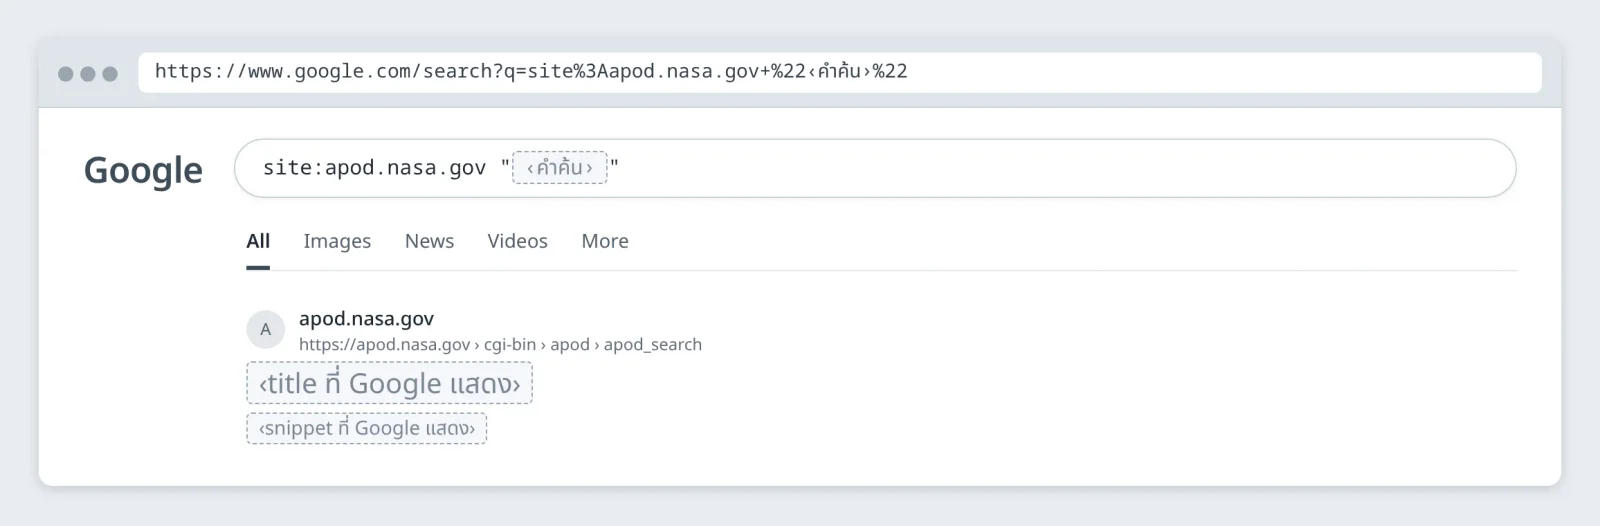Click the ‹snippet ที่ Google แสดง› text
The image size is (1600, 526).
(x=366, y=428)
